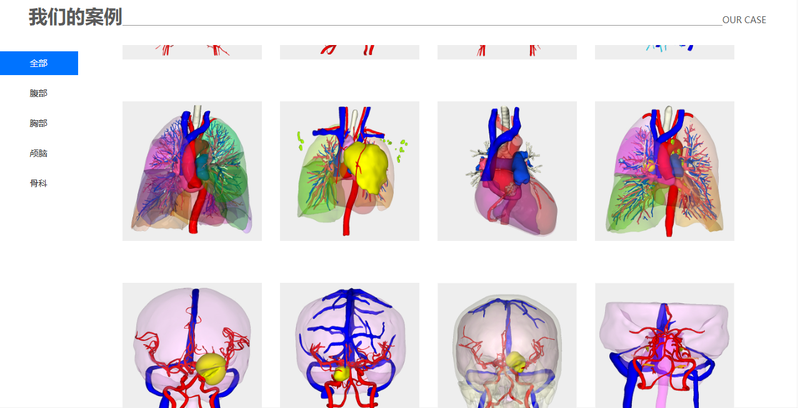Open the 腹部 category

coord(39,93)
